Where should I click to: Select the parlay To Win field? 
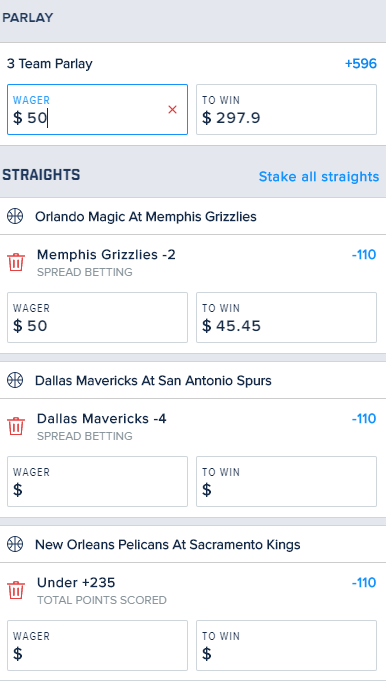(286, 110)
